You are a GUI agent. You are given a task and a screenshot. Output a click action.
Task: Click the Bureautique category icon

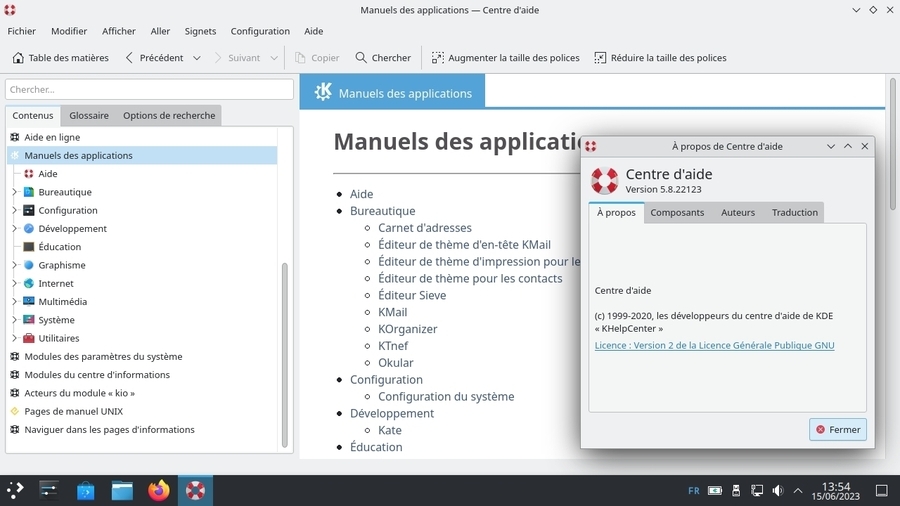[29, 192]
